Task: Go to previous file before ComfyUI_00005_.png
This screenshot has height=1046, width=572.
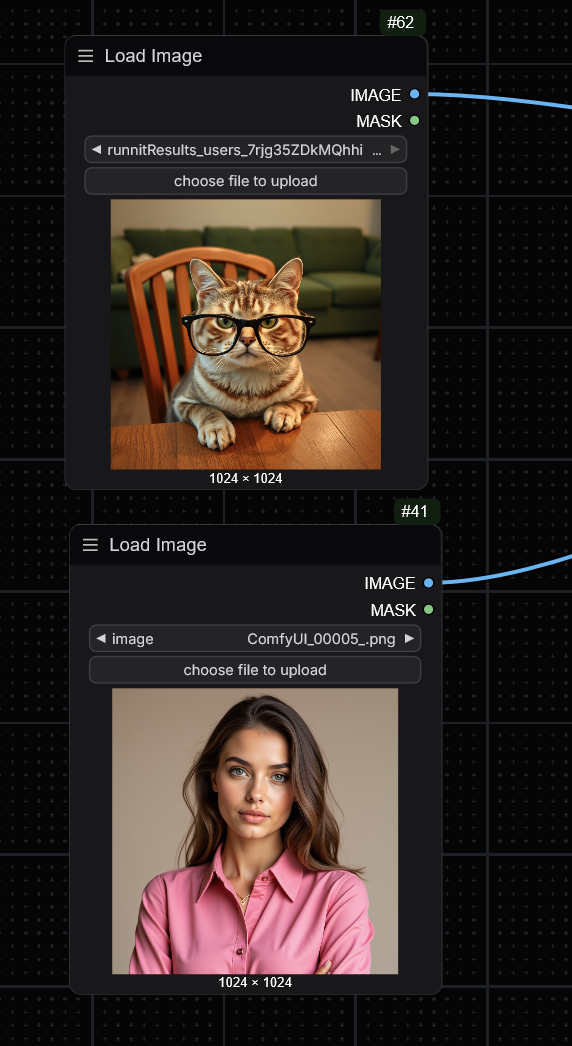Action: pyautogui.click(x=101, y=639)
